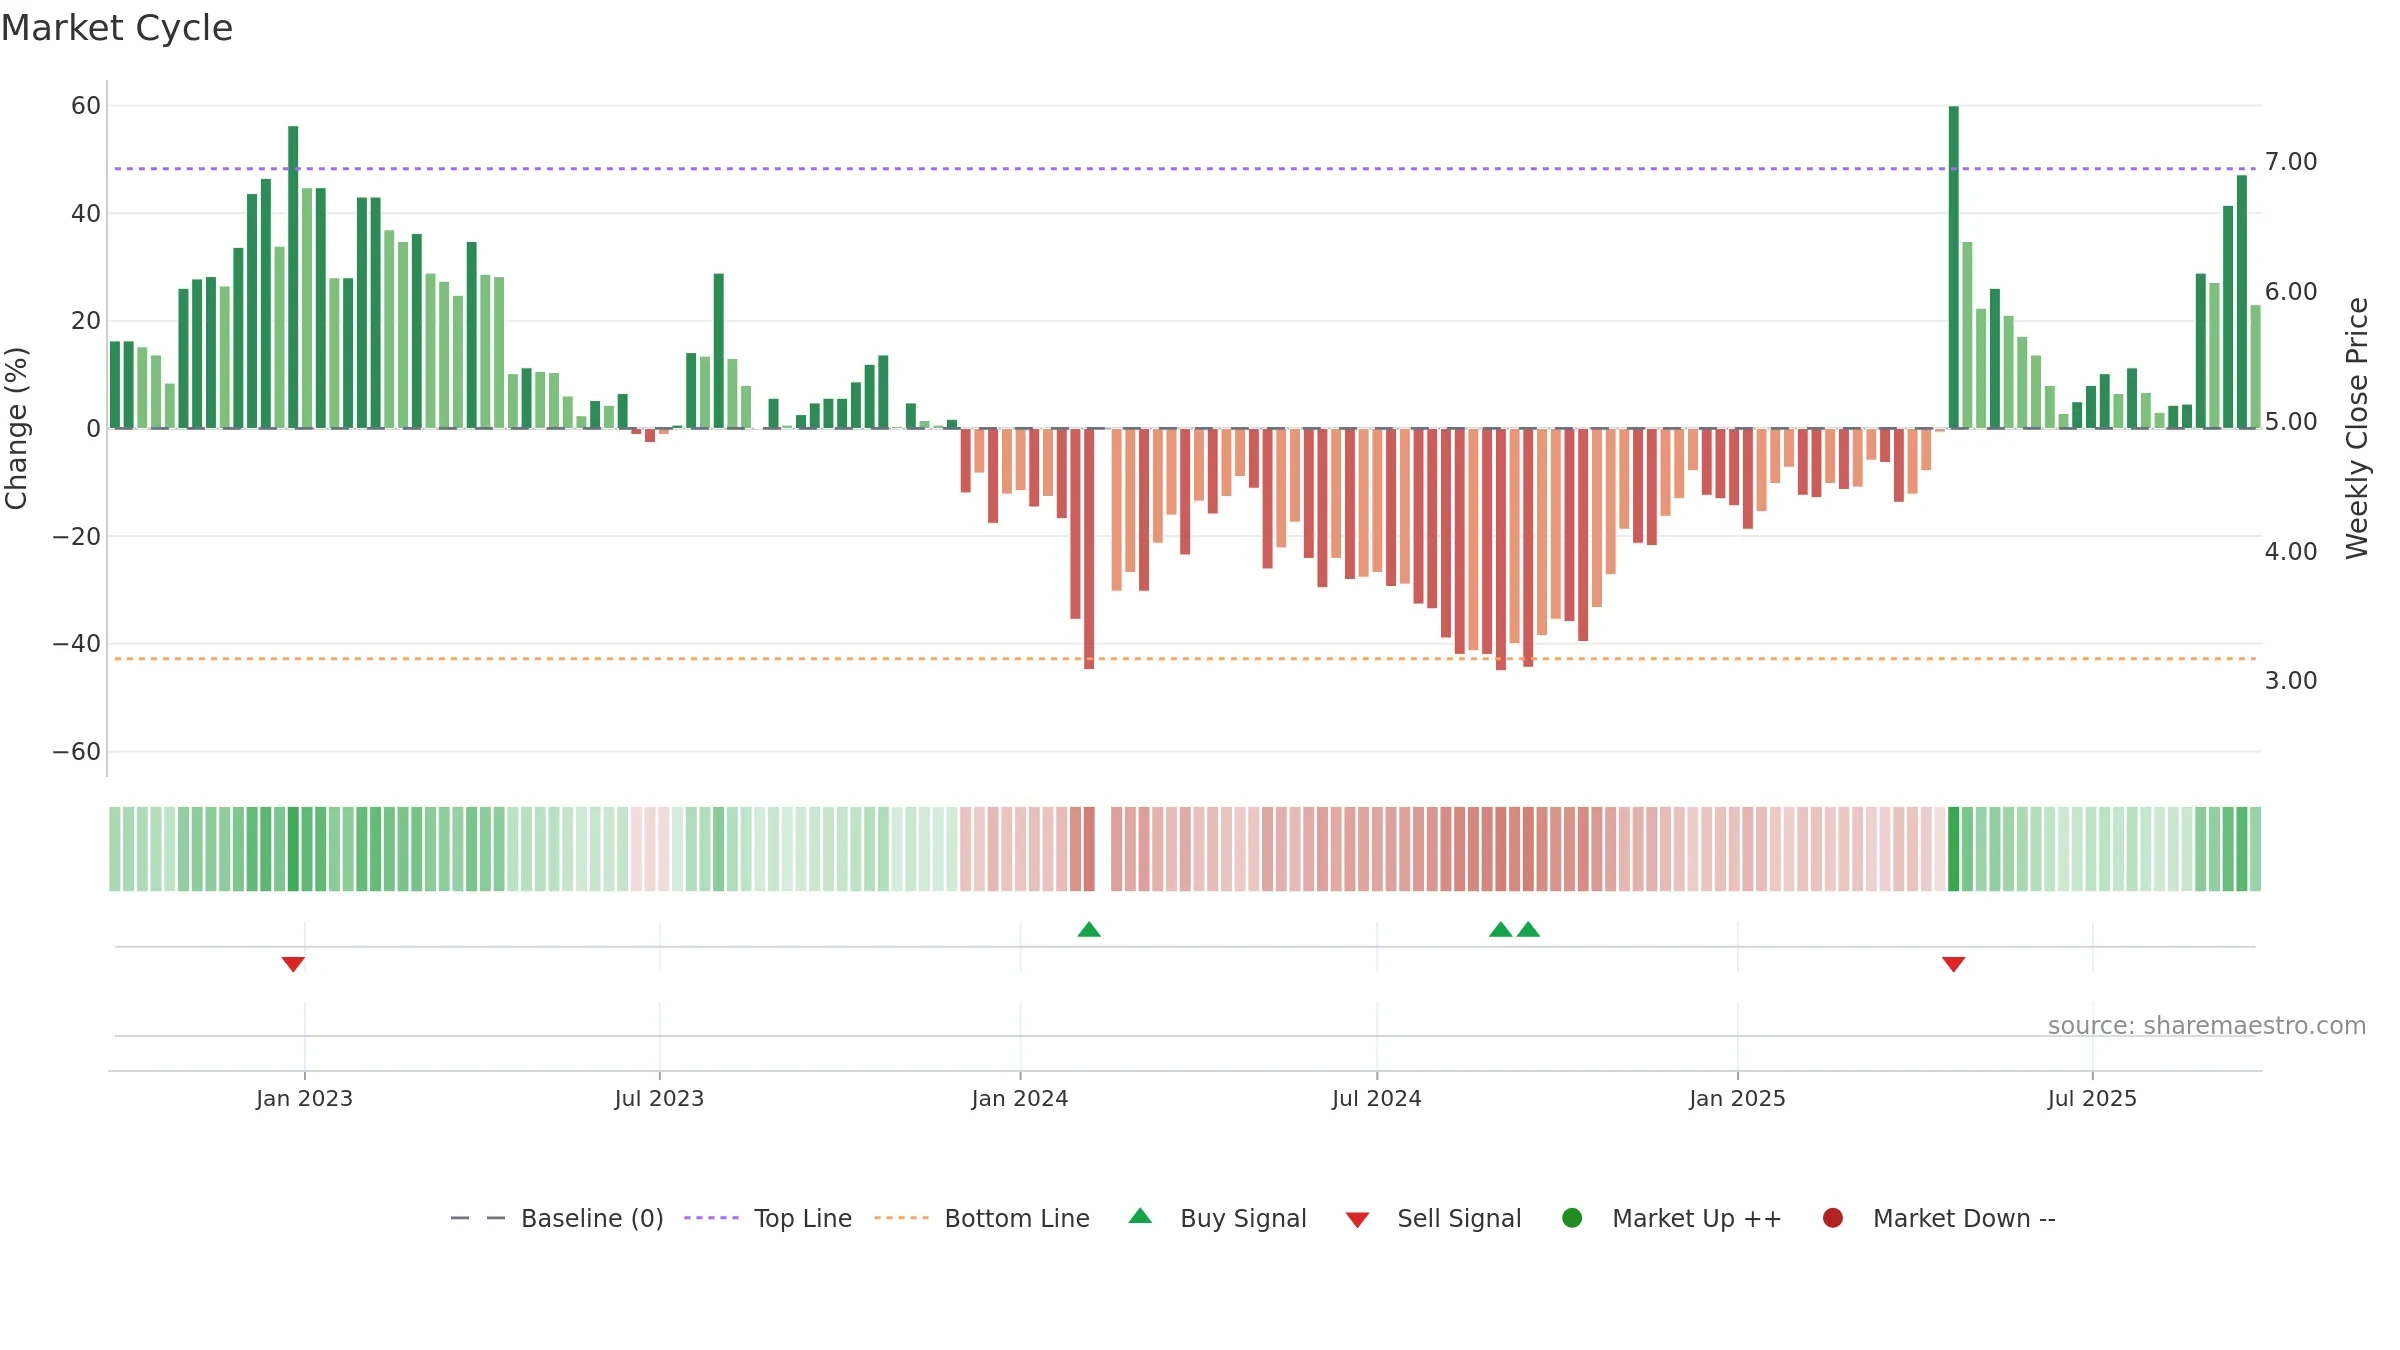Click the green Buy Signal triangle legend icon
The height and width of the screenshot is (1350, 2400).
[x=1140, y=1216]
